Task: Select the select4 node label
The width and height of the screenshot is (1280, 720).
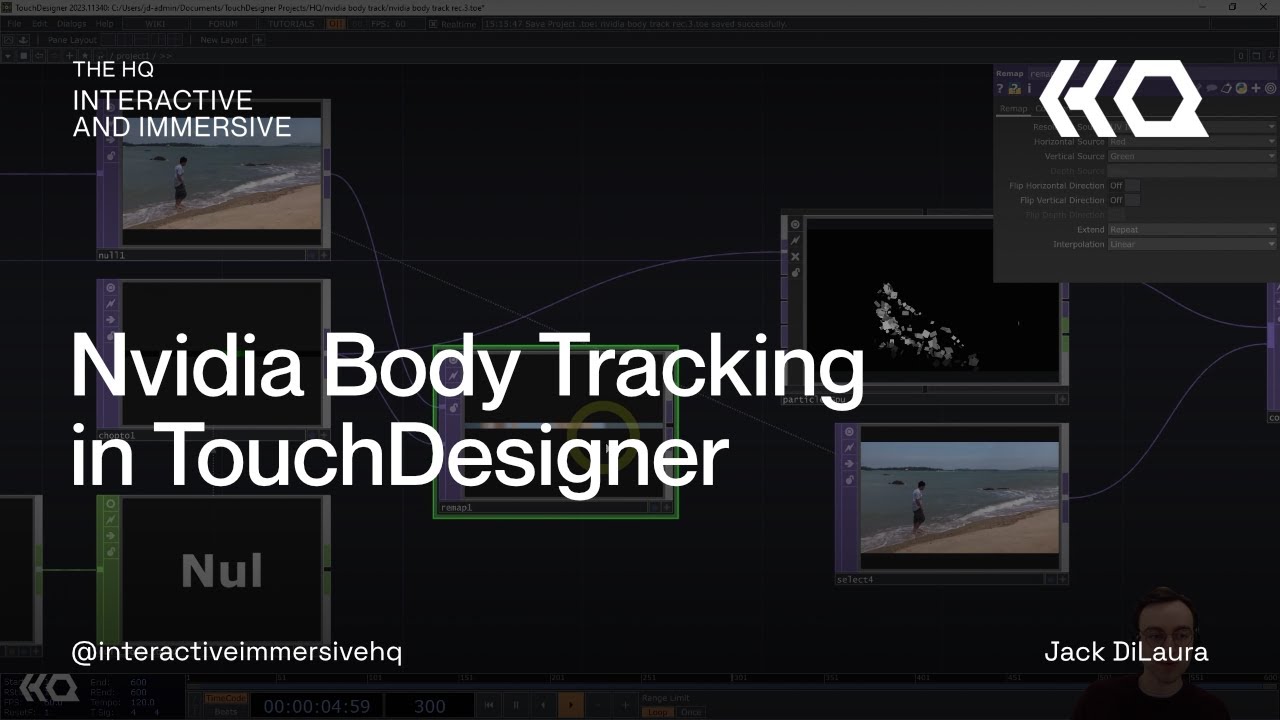Action: tap(855, 580)
